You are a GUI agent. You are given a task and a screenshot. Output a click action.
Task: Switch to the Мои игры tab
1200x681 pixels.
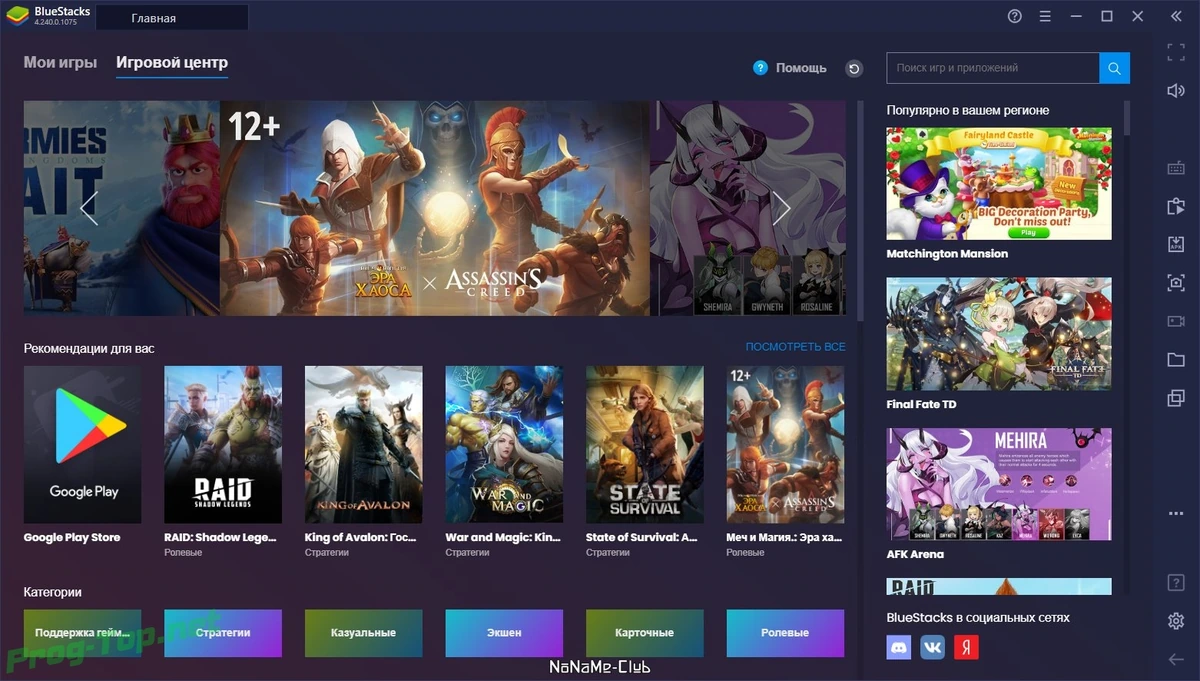pyautogui.click(x=60, y=62)
